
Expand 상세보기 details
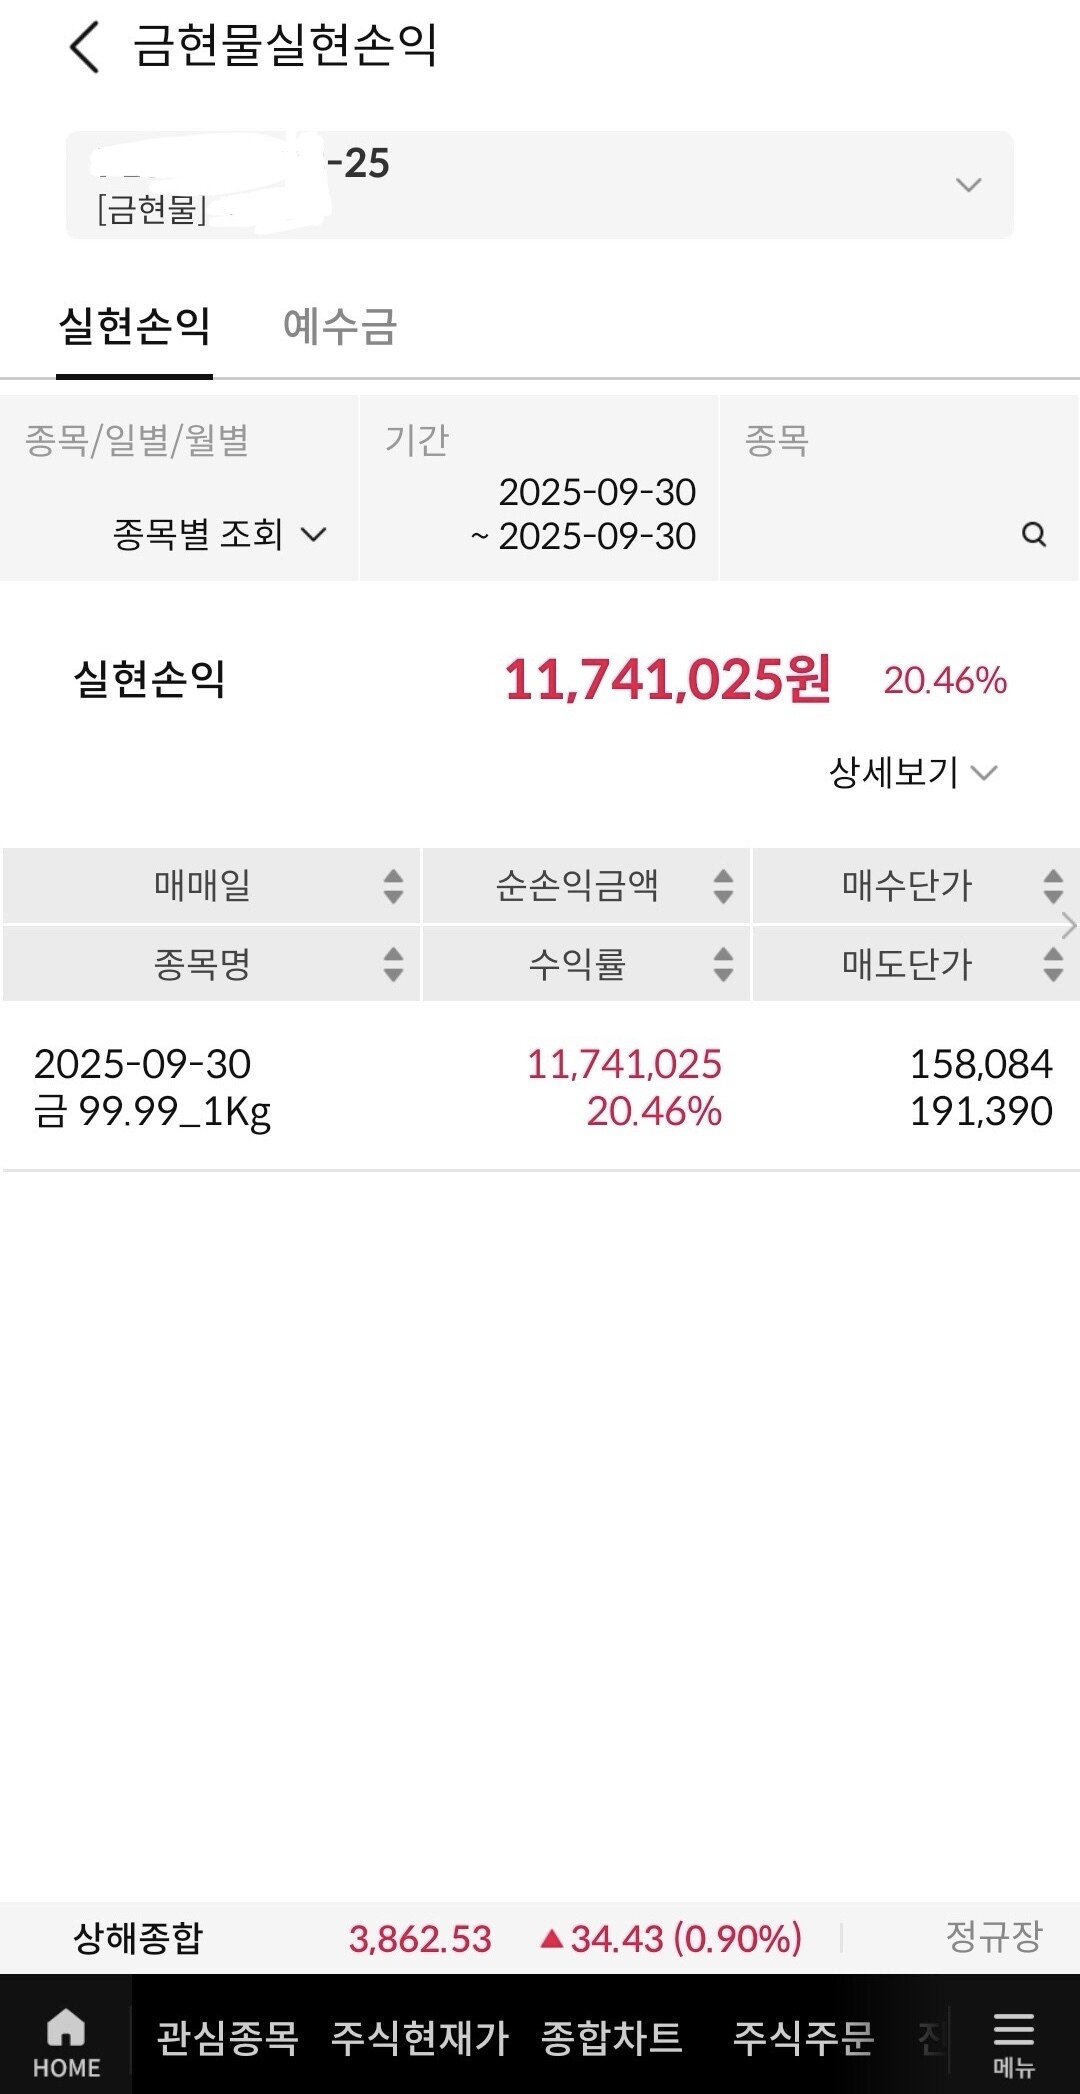[912, 772]
